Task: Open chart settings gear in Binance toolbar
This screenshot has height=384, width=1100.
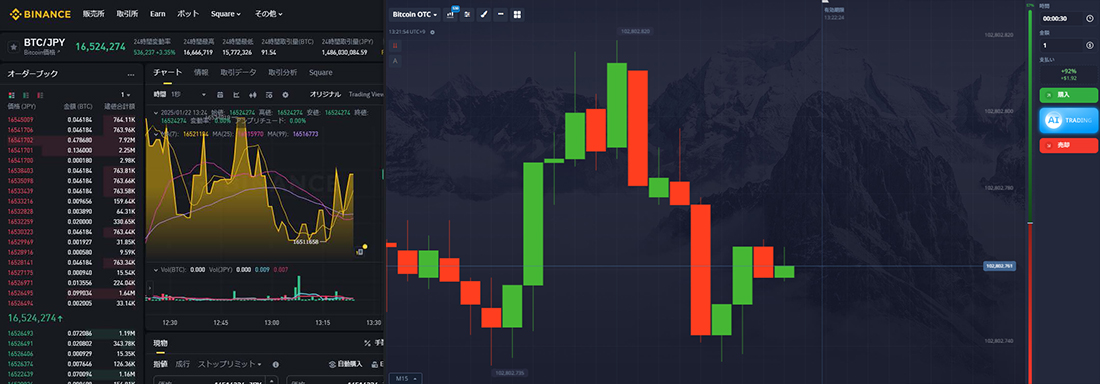Action: point(285,94)
